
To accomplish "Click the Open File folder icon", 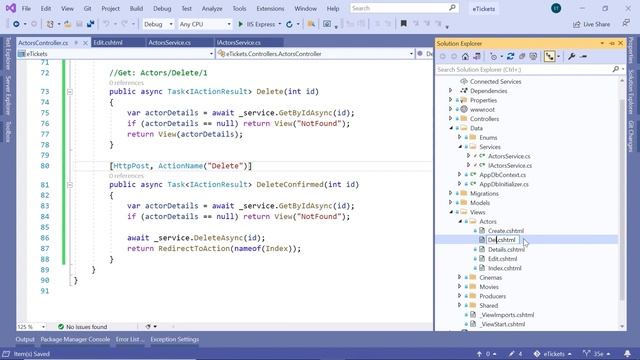I will (x=68, y=24).
